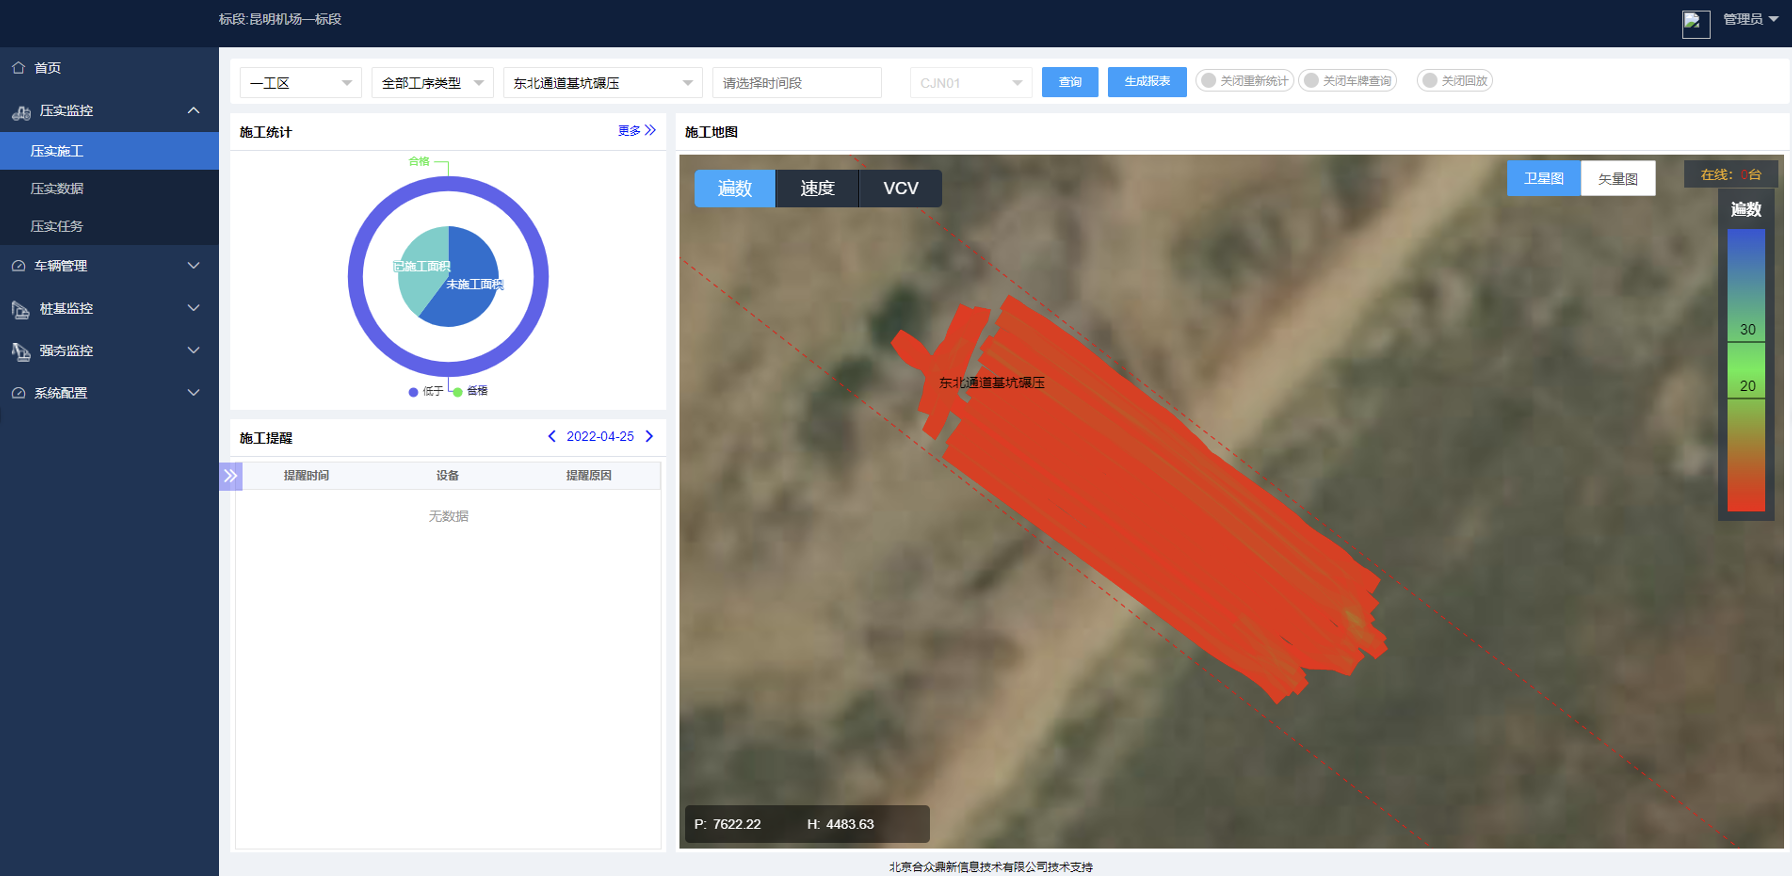Click the home icon beside 首页
The image size is (1792, 876).
coord(19,68)
